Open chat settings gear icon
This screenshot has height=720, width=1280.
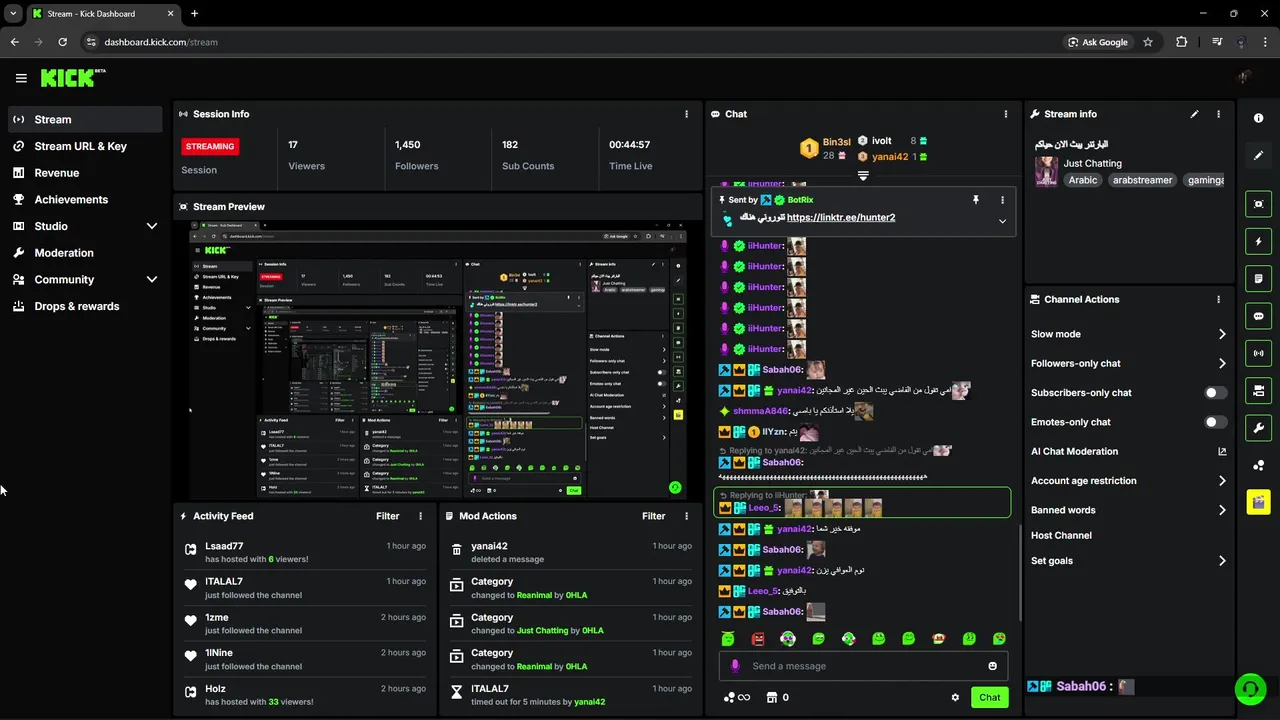(955, 698)
